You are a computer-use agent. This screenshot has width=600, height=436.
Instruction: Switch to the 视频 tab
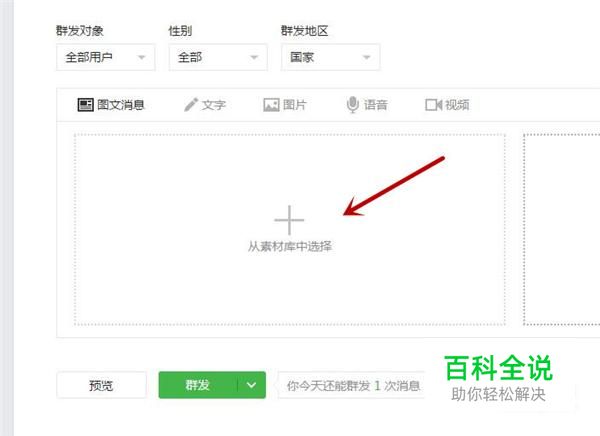(x=447, y=105)
